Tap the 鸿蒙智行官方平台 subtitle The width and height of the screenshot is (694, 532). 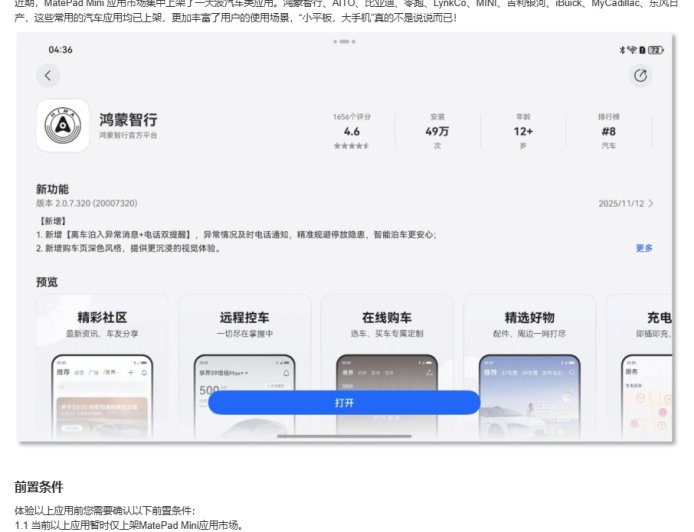click(128, 135)
